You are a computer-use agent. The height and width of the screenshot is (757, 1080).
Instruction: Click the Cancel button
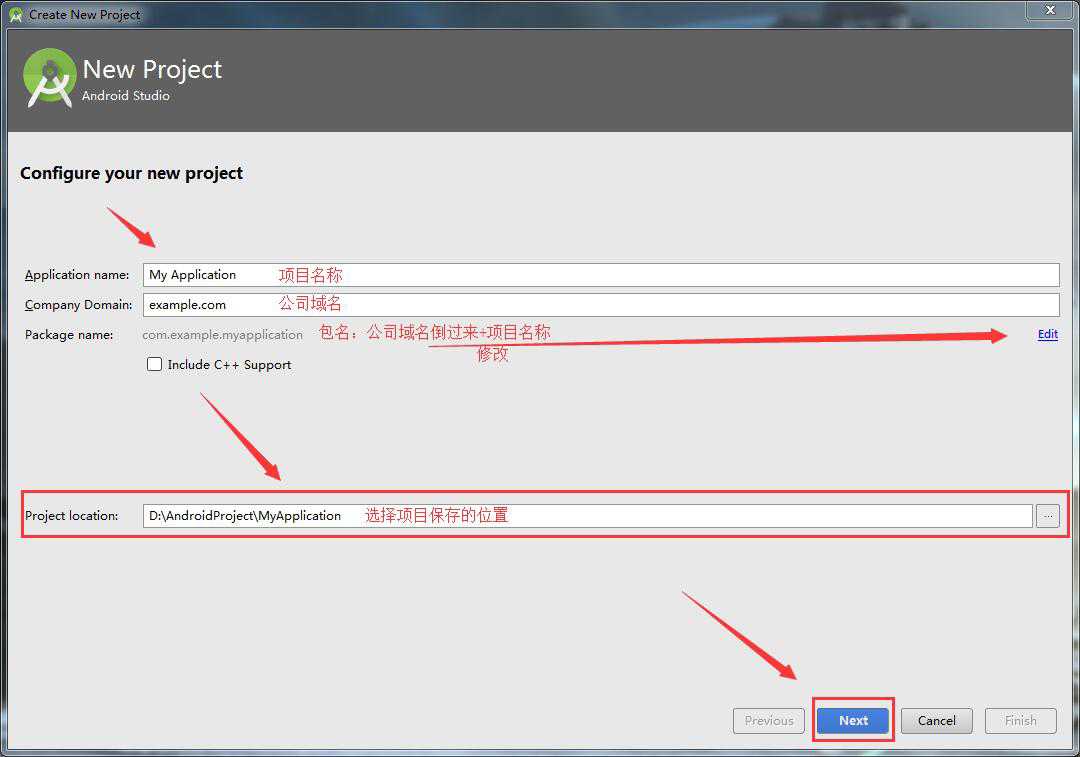(x=937, y=720)
